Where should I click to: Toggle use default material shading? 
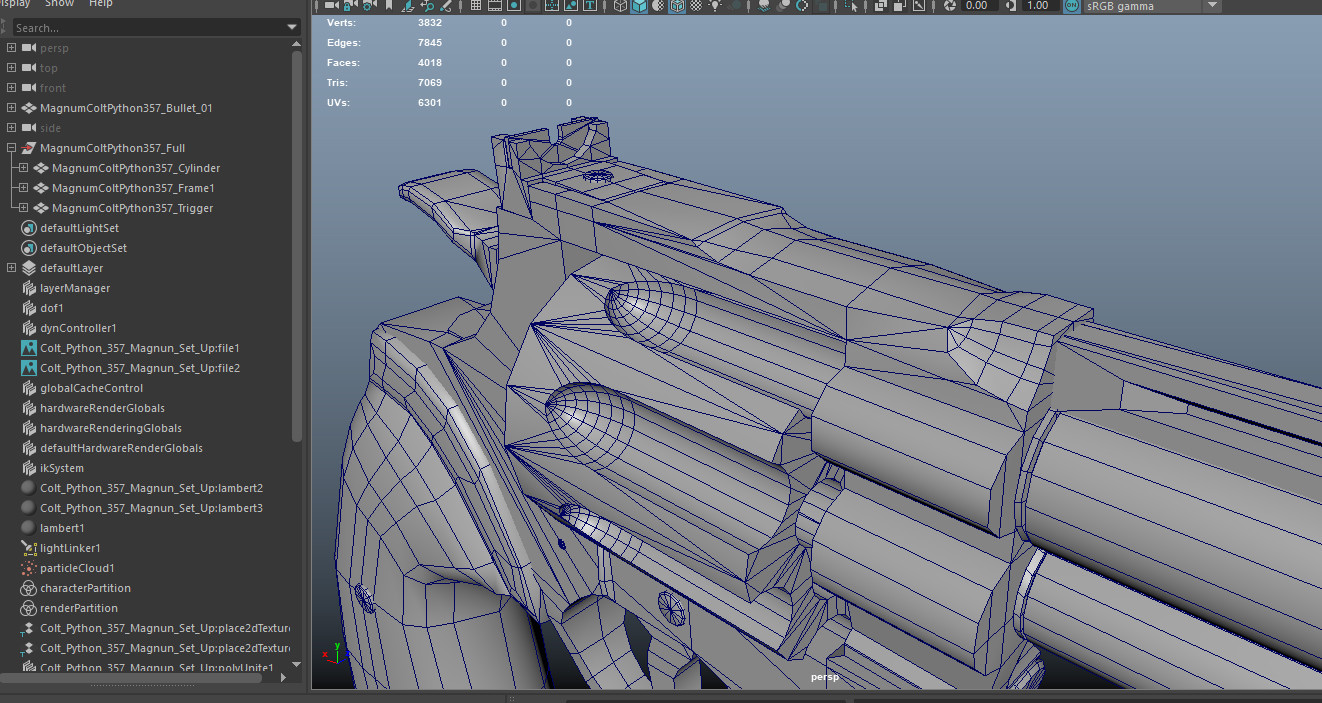(656, 6)
